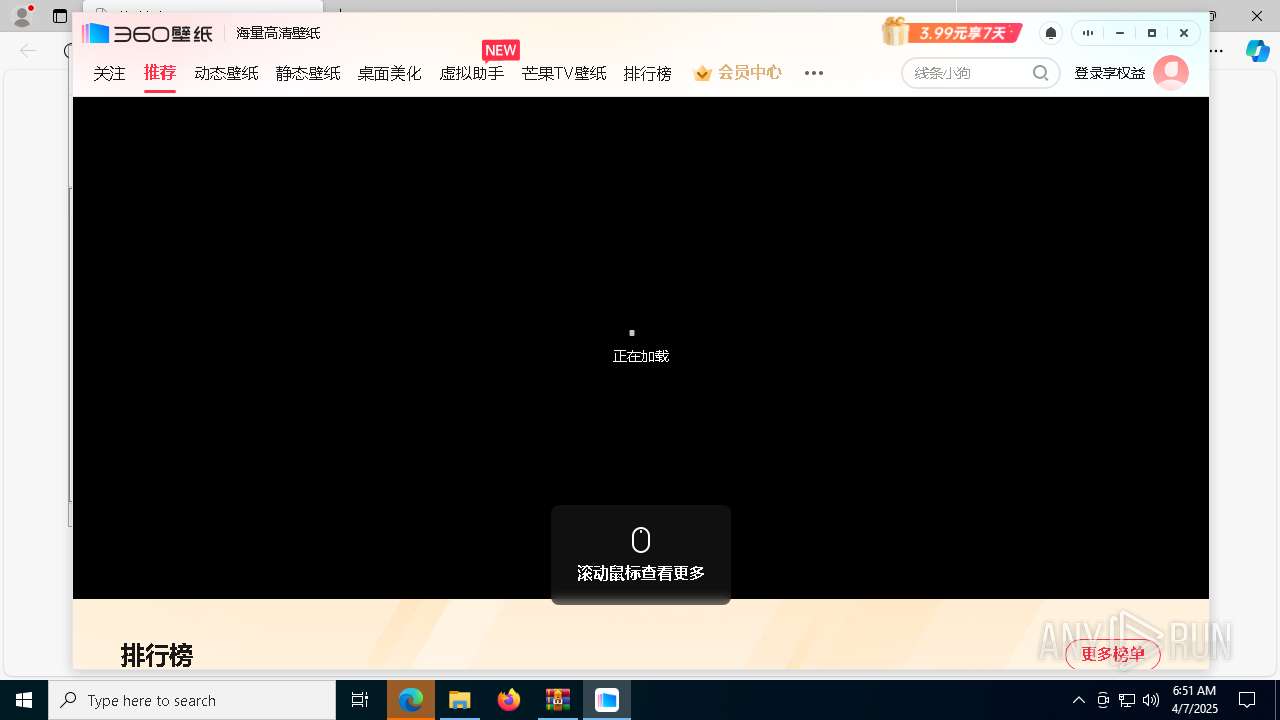
Task: Open the volume control icon
Action: click(1151, 700)
